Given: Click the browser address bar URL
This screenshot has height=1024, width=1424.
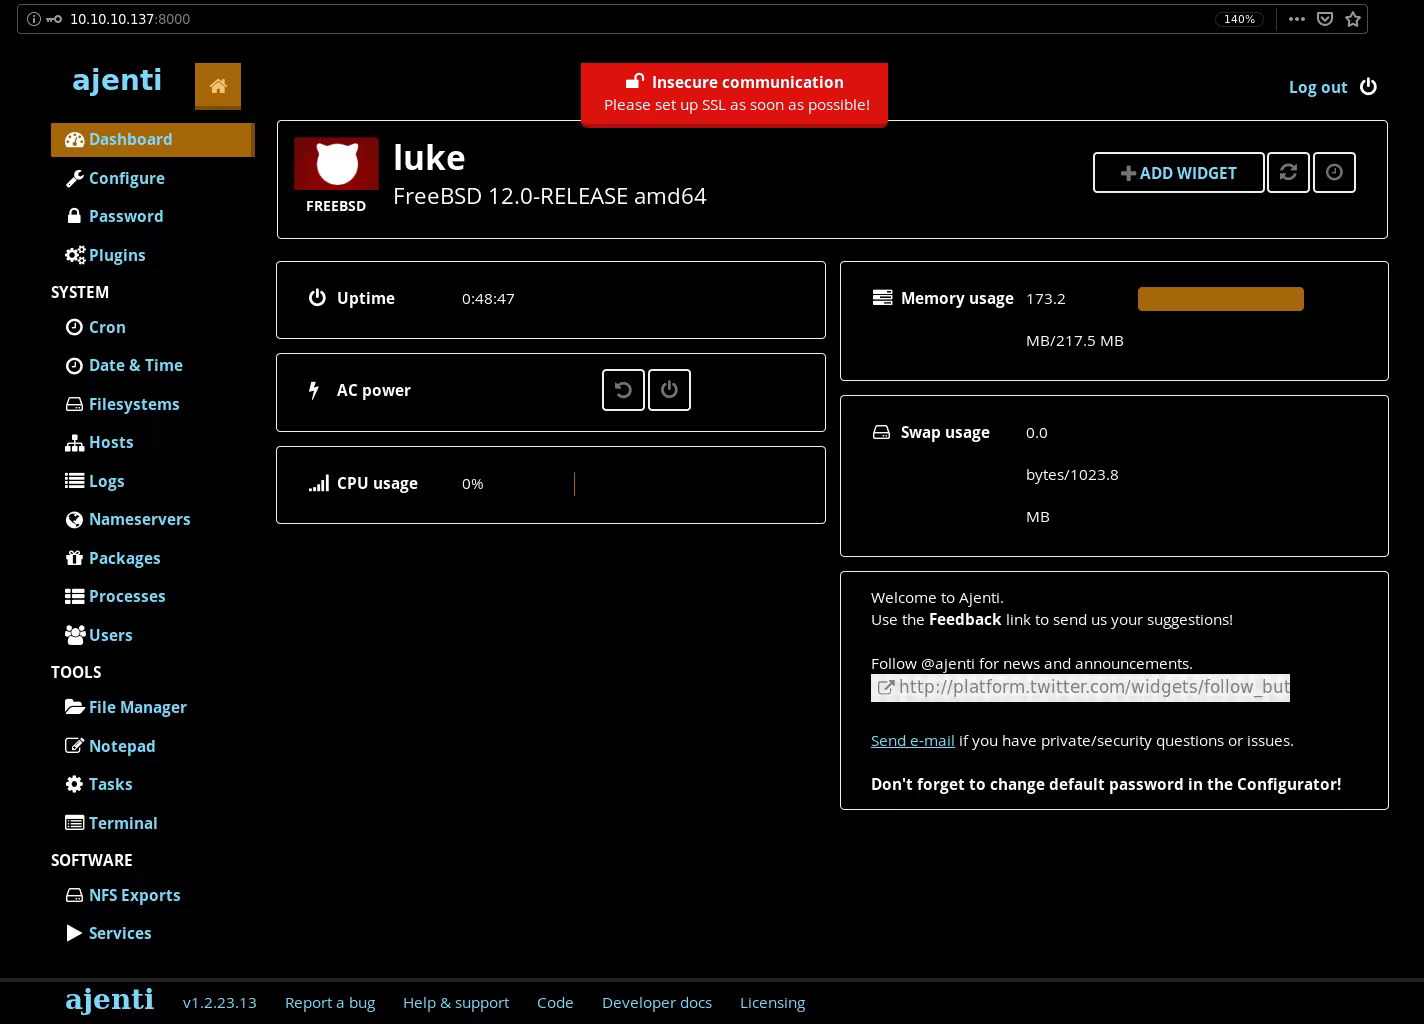Looking at the screenshot, I should point(130,19).
